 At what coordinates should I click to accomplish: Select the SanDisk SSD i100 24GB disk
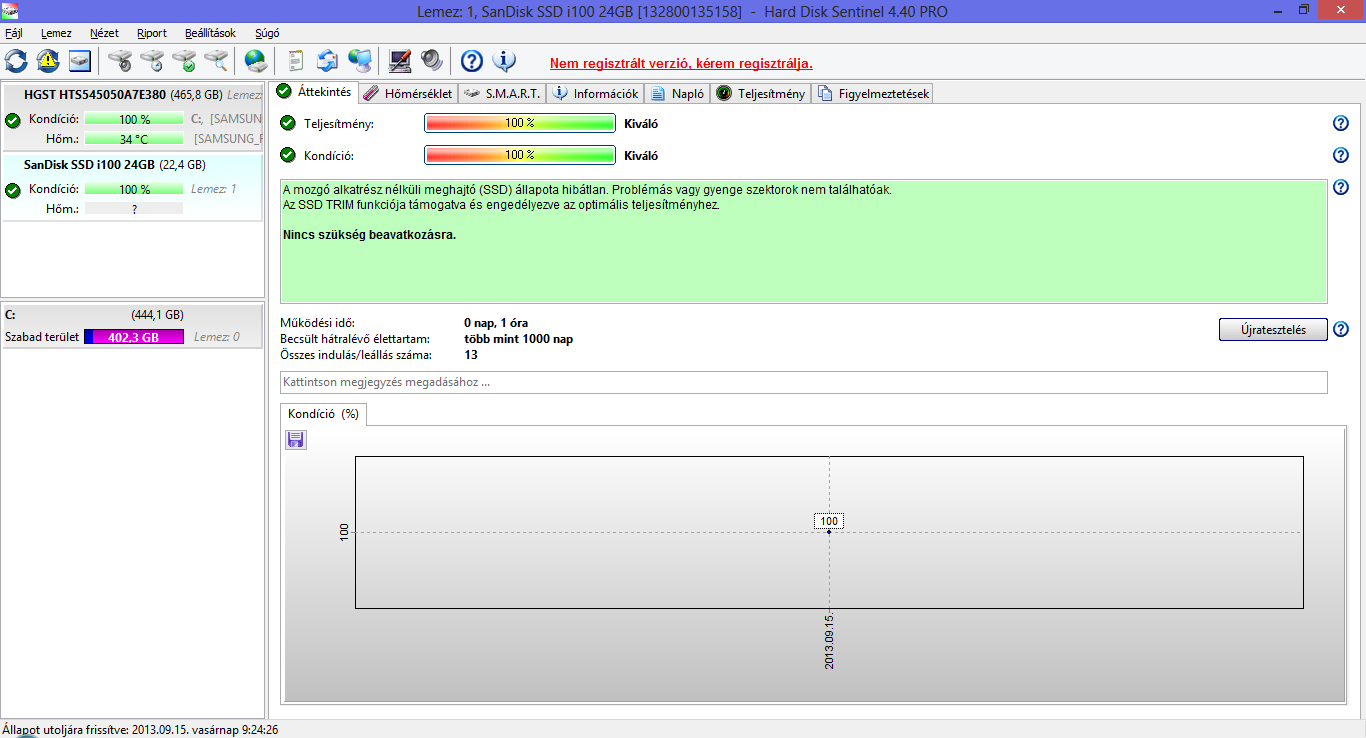(133, 187)
